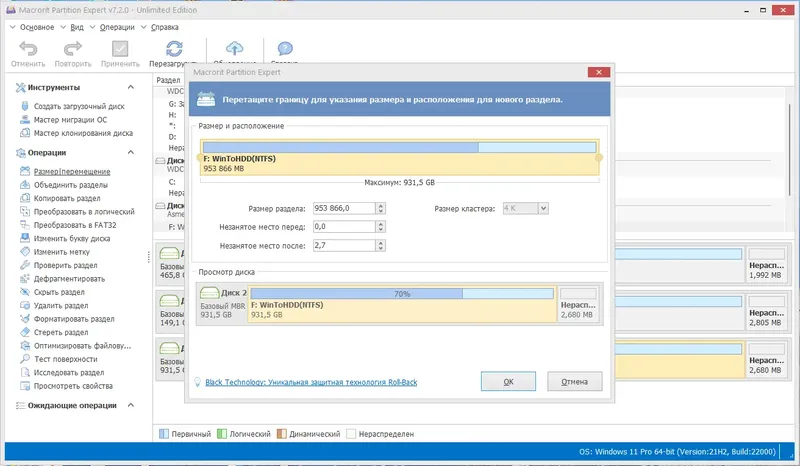The image size is (800, 466).
Task: Click the Диск 2 icon in preview
Action: click(x=210, y=293)
